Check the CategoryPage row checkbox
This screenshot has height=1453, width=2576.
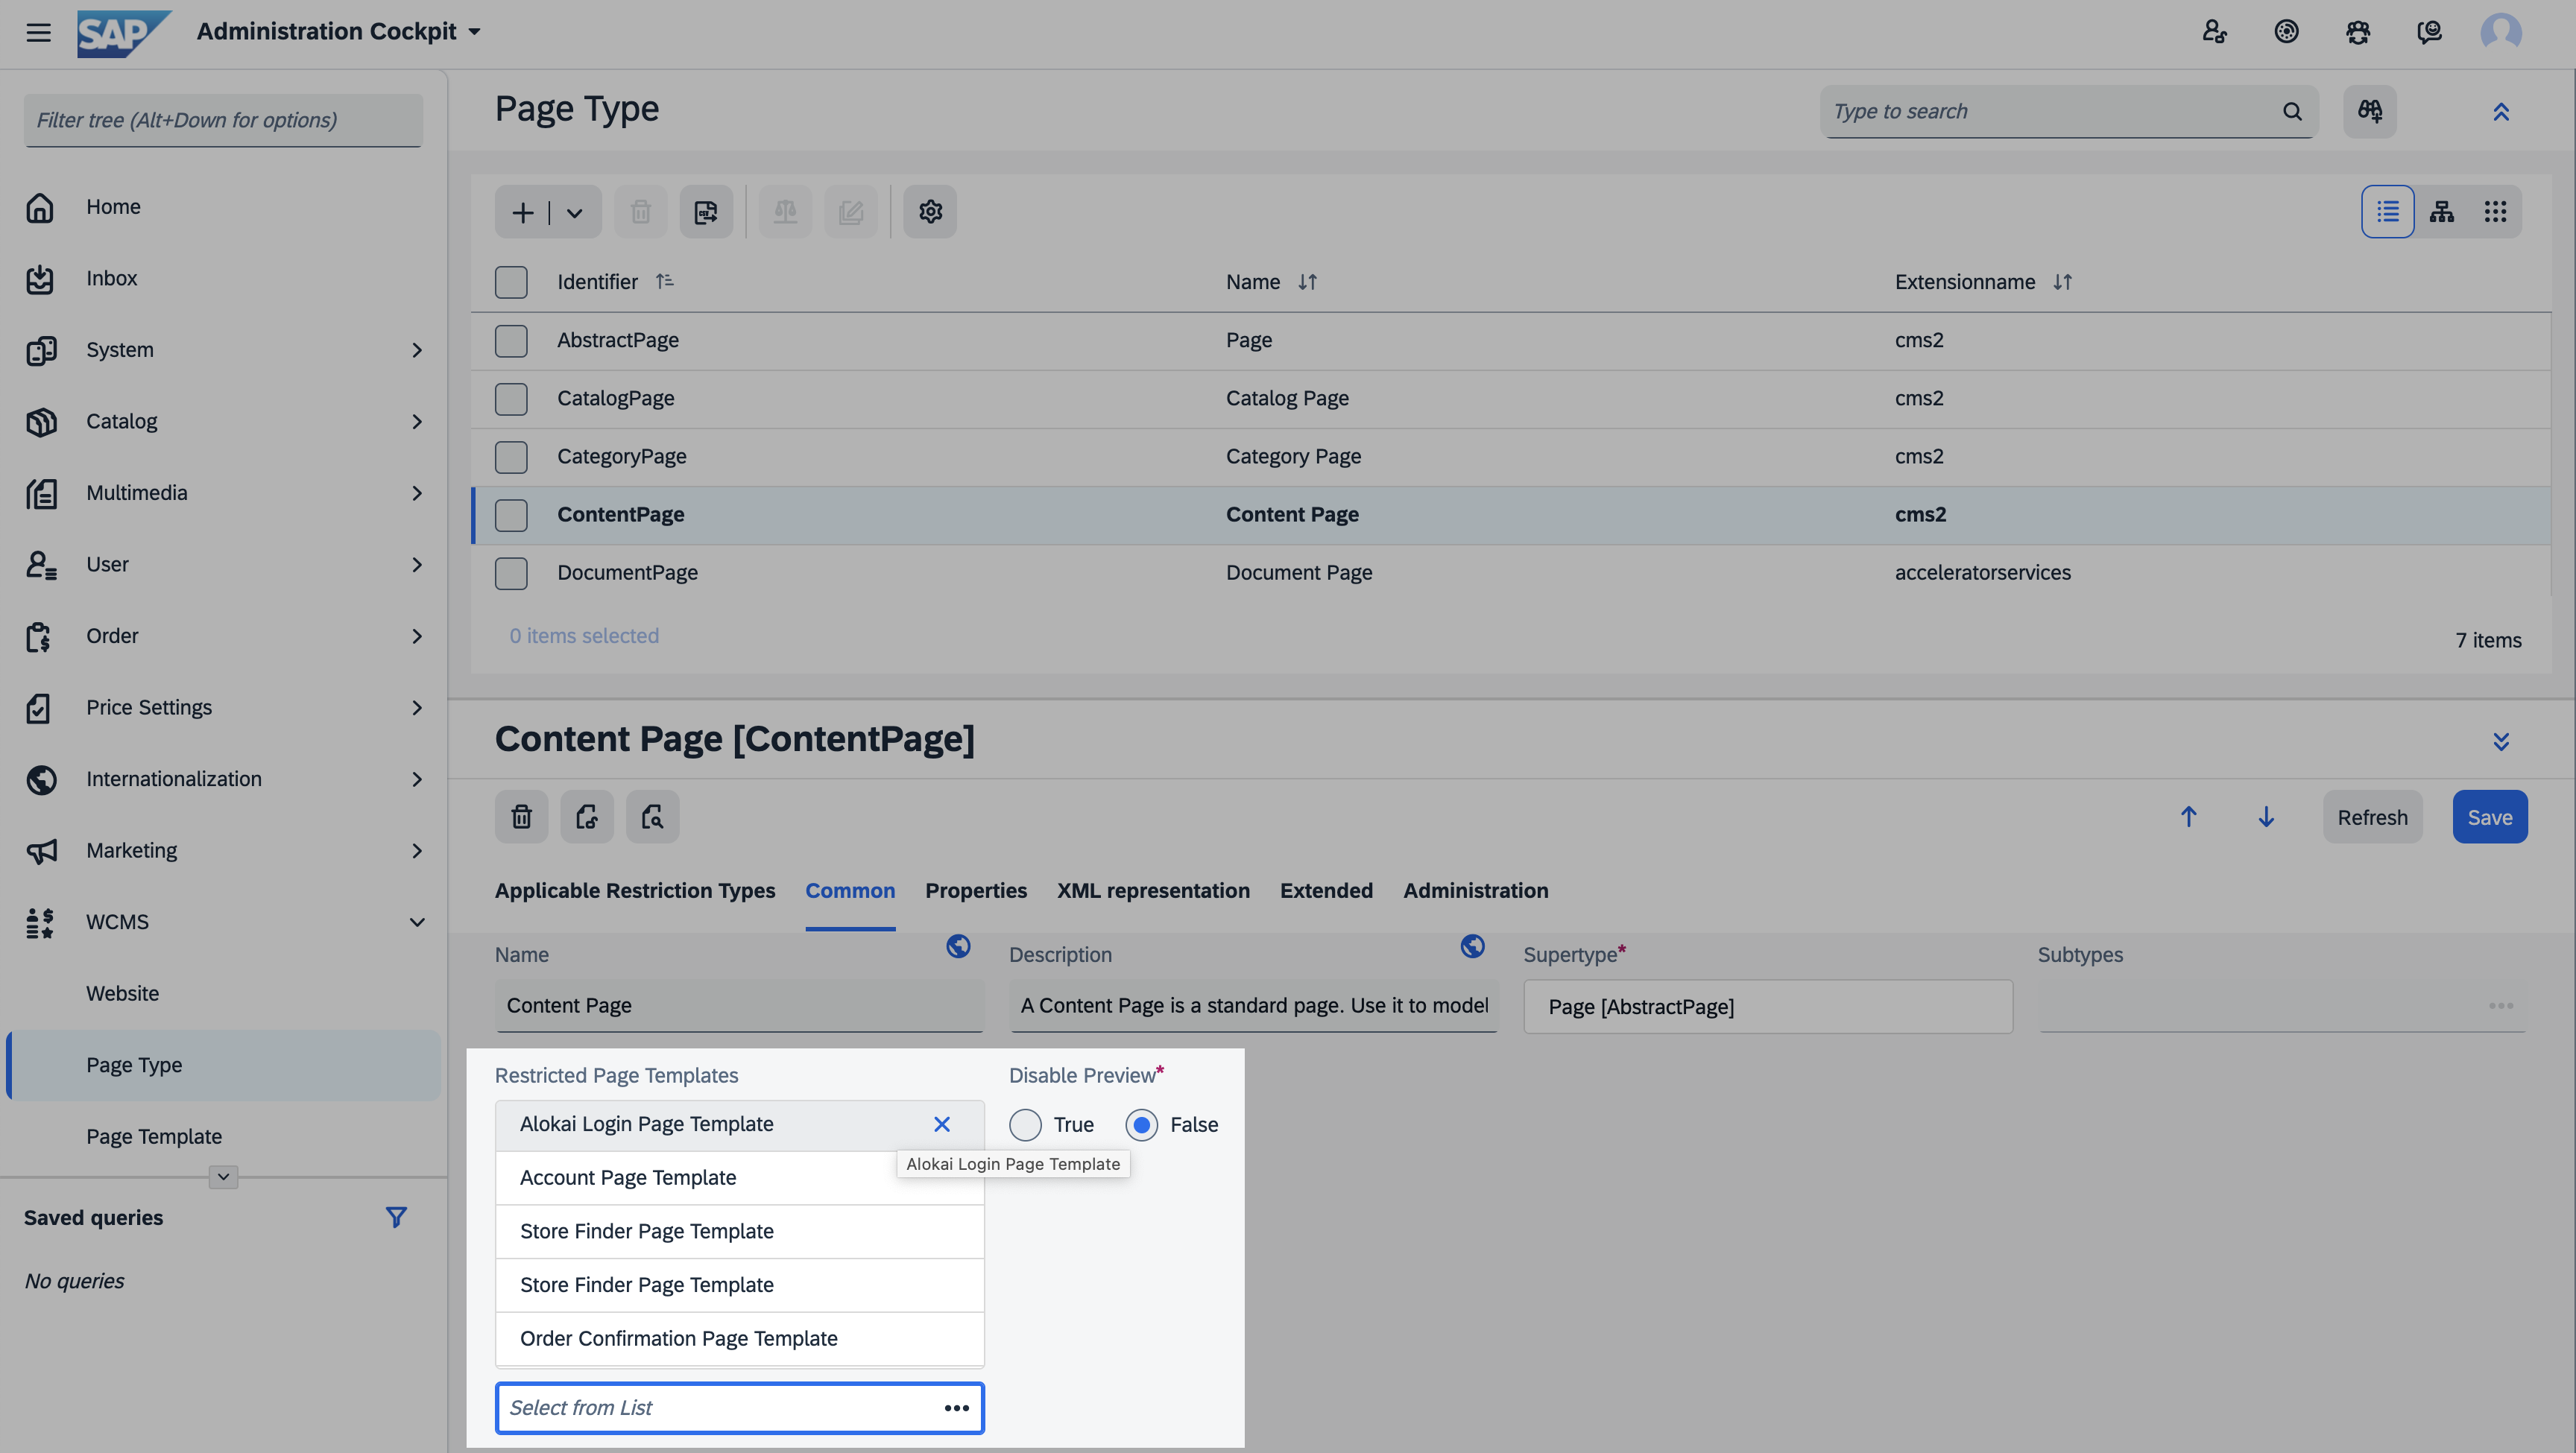(x=511, y=457)
